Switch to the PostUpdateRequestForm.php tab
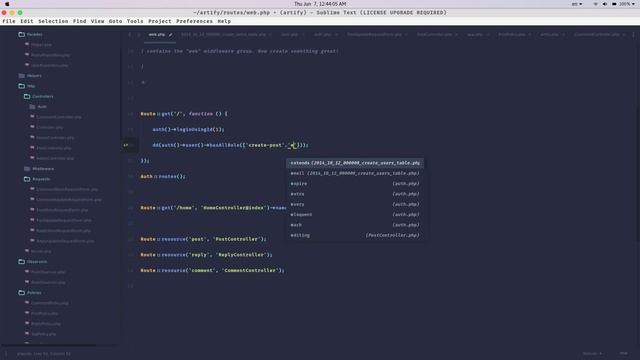 tap(374, 35)
